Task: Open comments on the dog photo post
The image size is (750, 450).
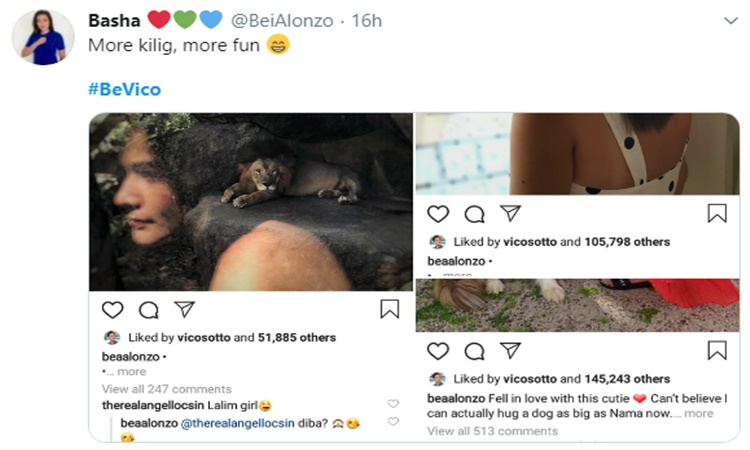Action: [474, 351]
